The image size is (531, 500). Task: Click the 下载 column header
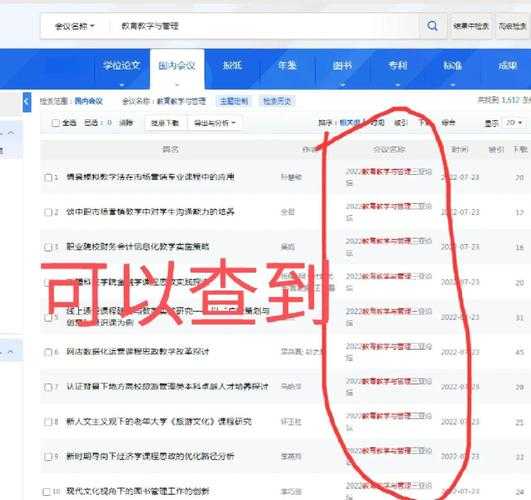click(x=520, y=149)
